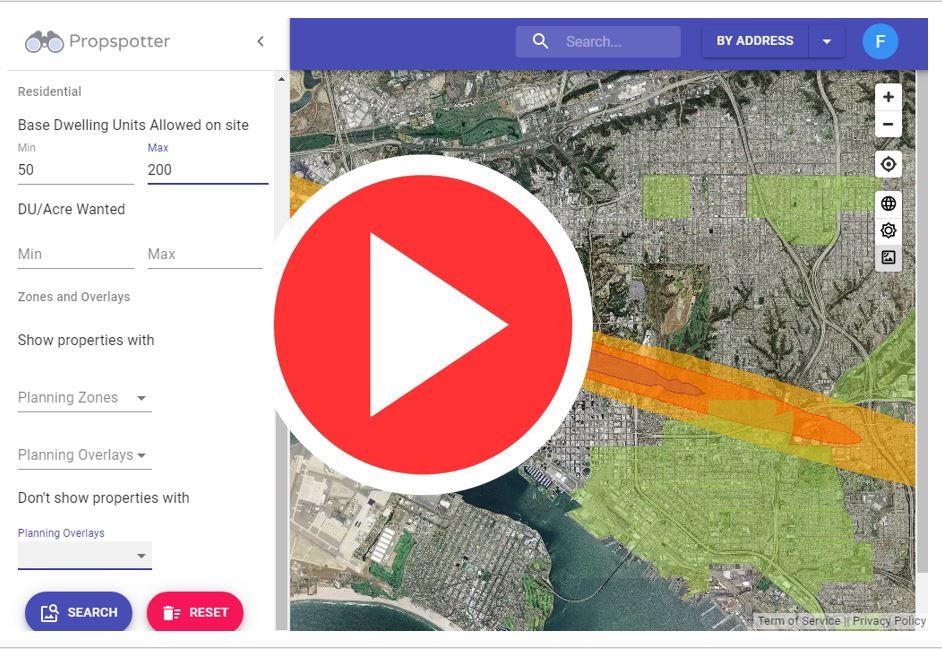This screenshot has height=649, width=942.
Task: Expand the Planning Overlays show dropdown
Action: (85, 455)
